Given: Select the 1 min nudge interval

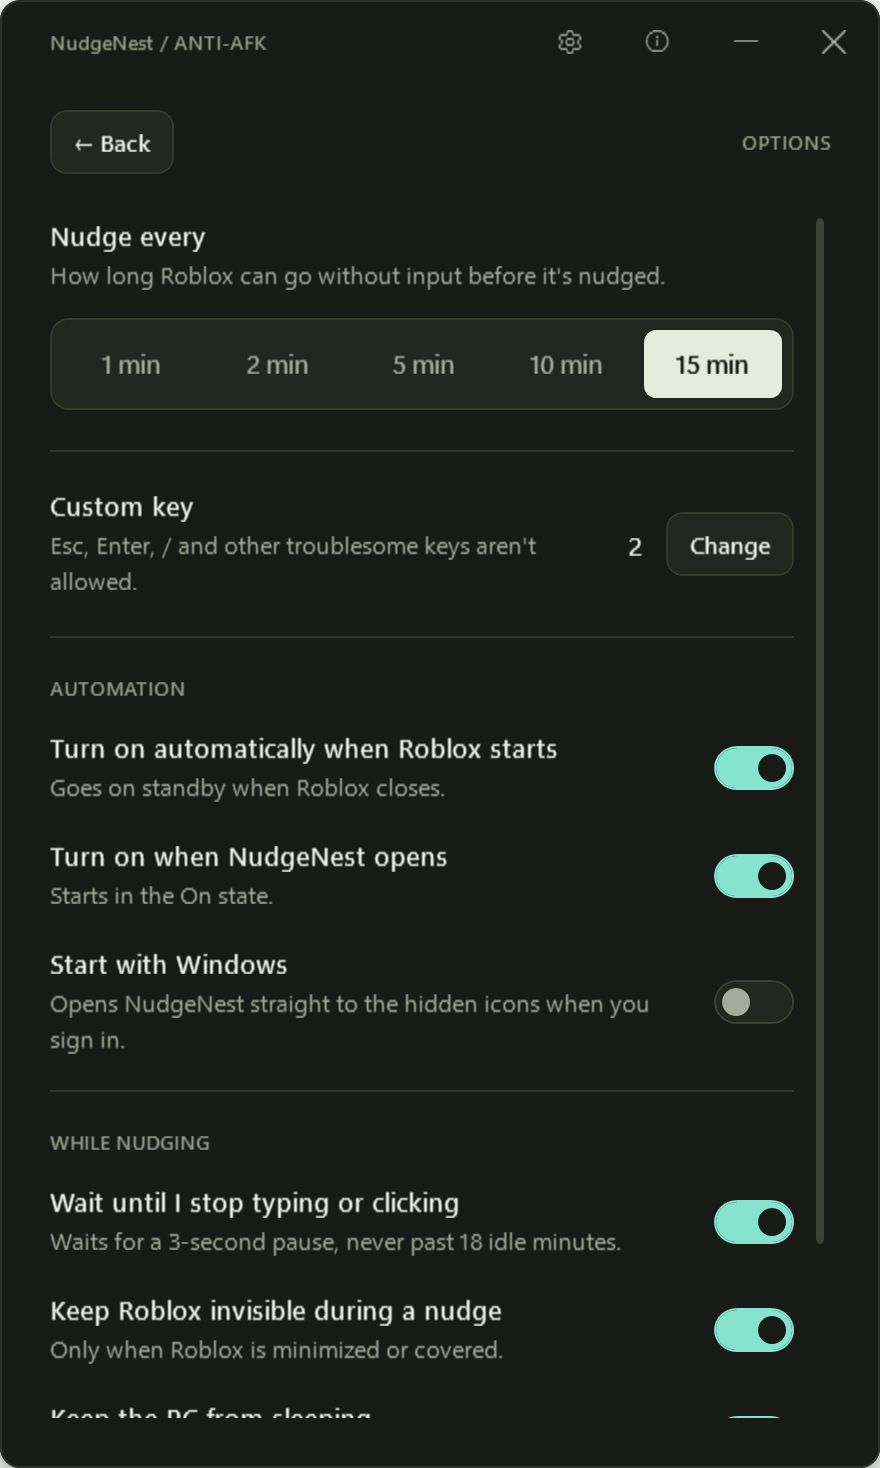Looking at the screenshot, I should pos(131,364).
